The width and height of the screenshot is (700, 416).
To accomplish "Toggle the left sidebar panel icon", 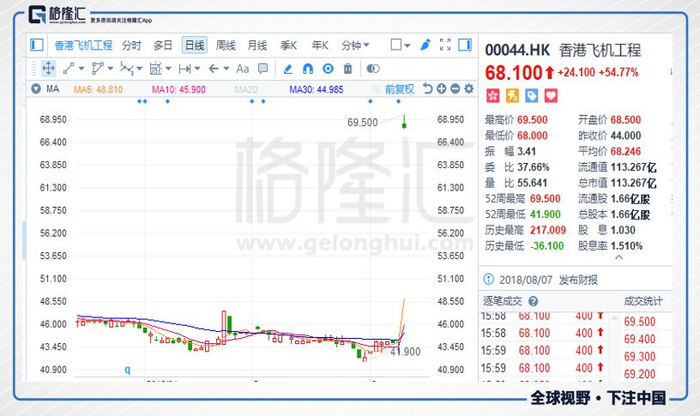I will [37, 45].
